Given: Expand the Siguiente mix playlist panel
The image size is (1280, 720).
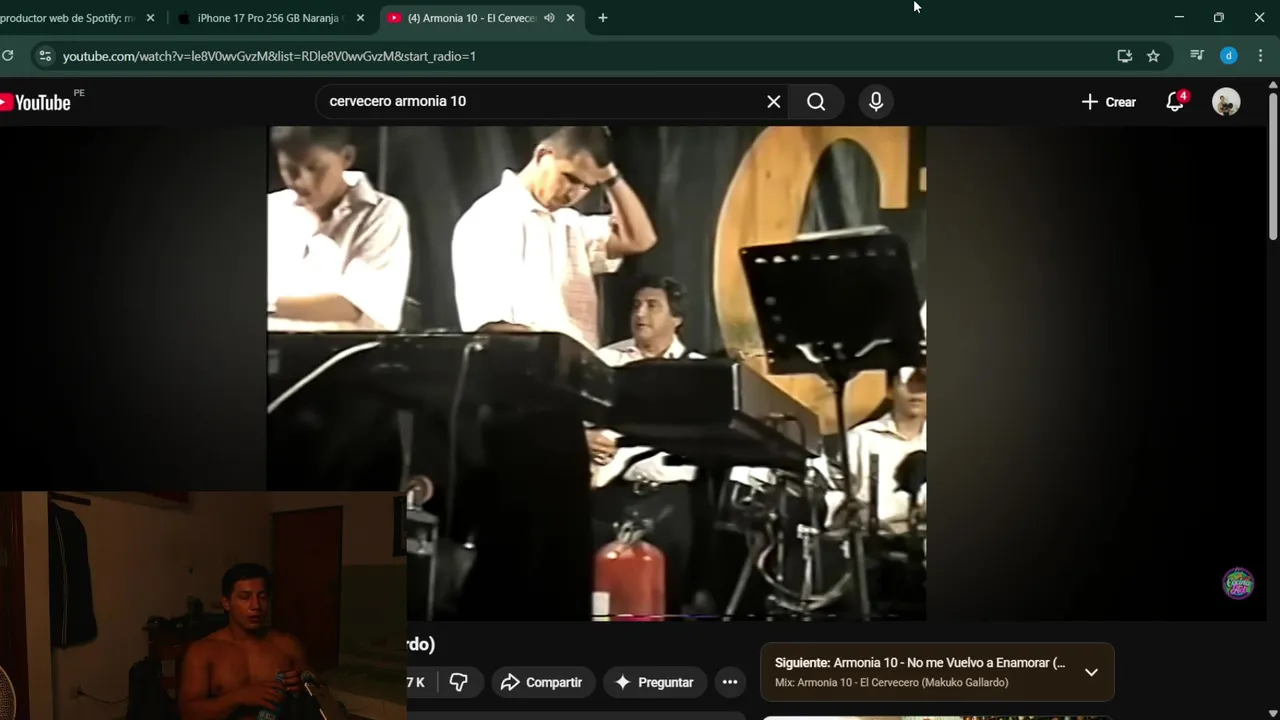Looking at the screenshot, I should coord(1091,672).
